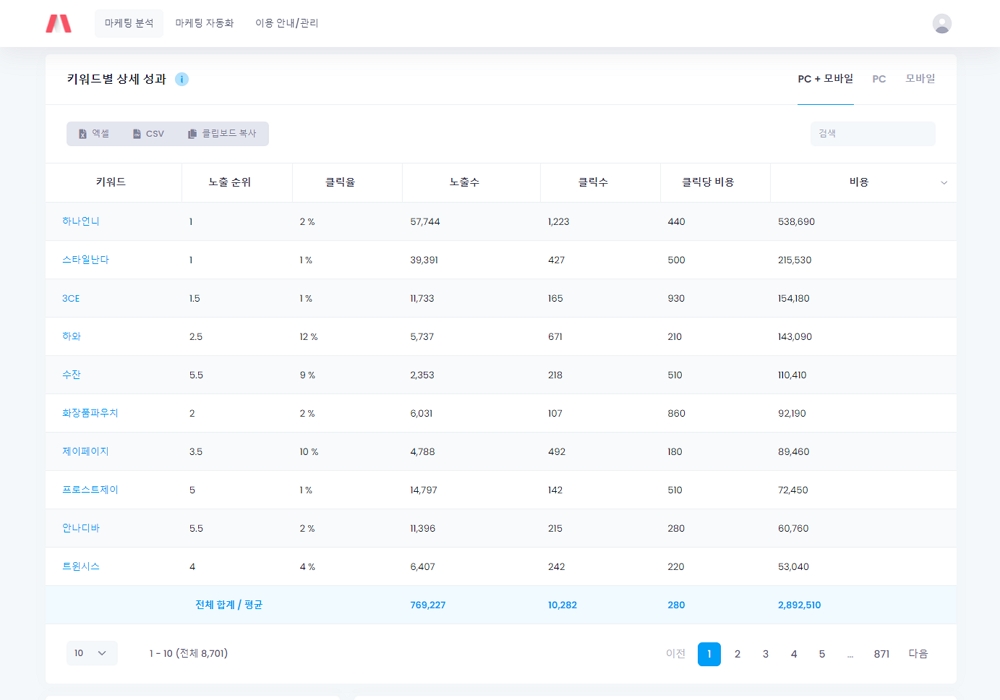Click the 다음 next page button
1000x700 pixels.
[918, 654]
